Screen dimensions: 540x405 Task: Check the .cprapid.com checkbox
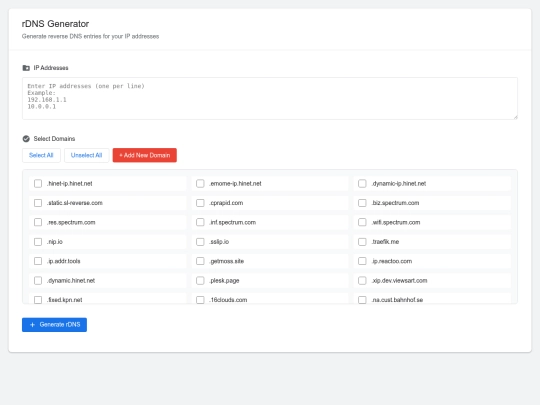pyautogui.click(x=200, y=203)
